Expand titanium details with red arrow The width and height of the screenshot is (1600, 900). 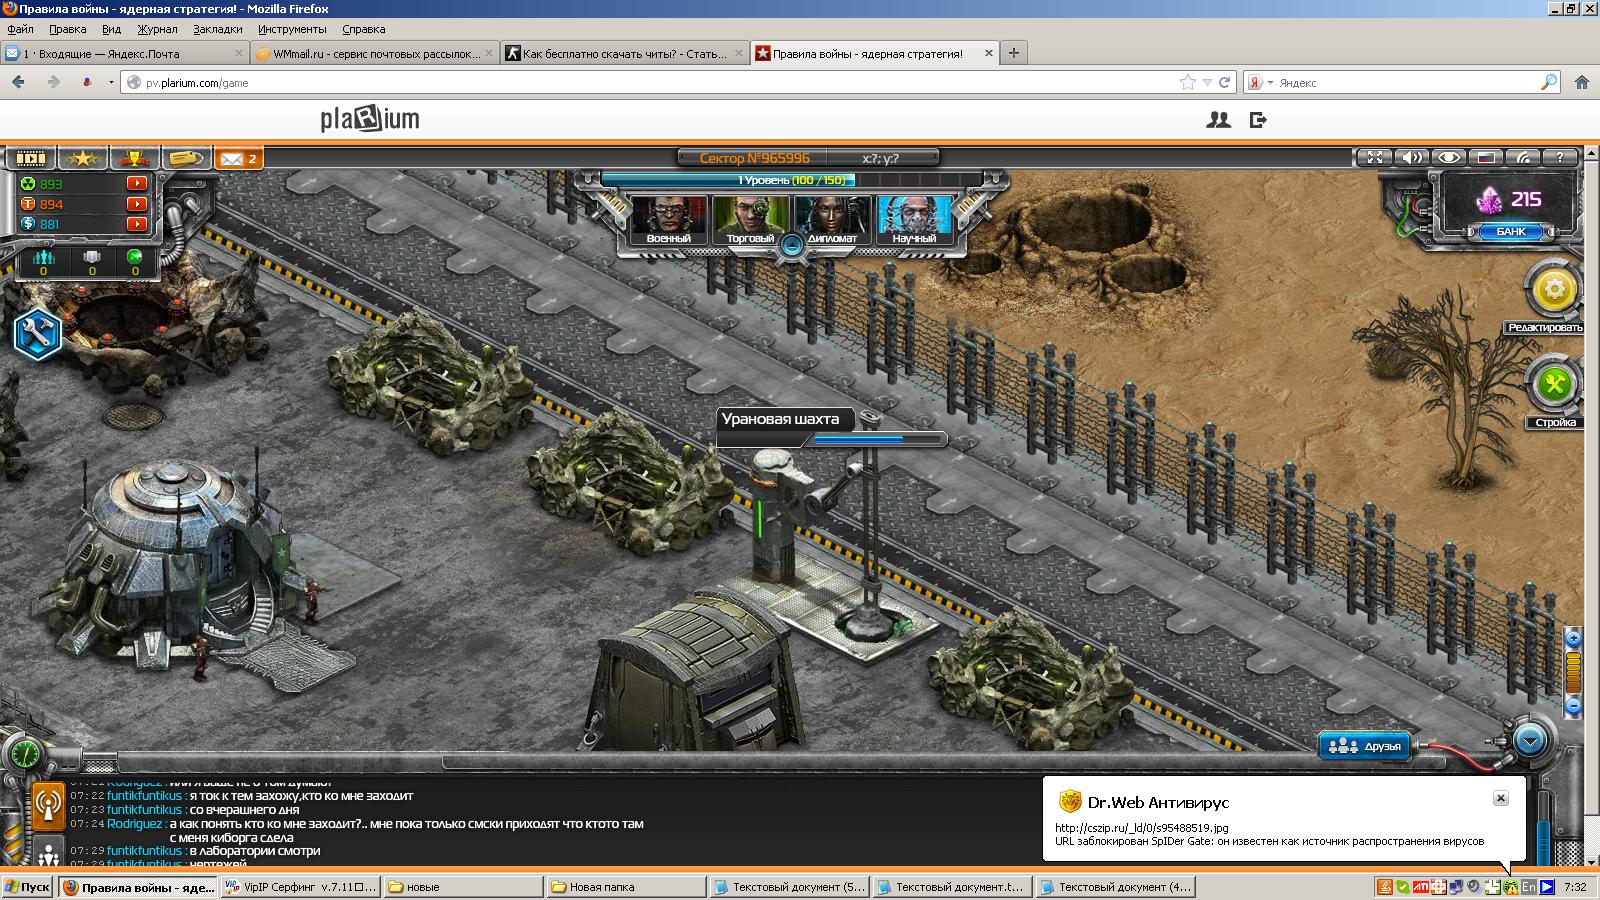click(137, 204)
